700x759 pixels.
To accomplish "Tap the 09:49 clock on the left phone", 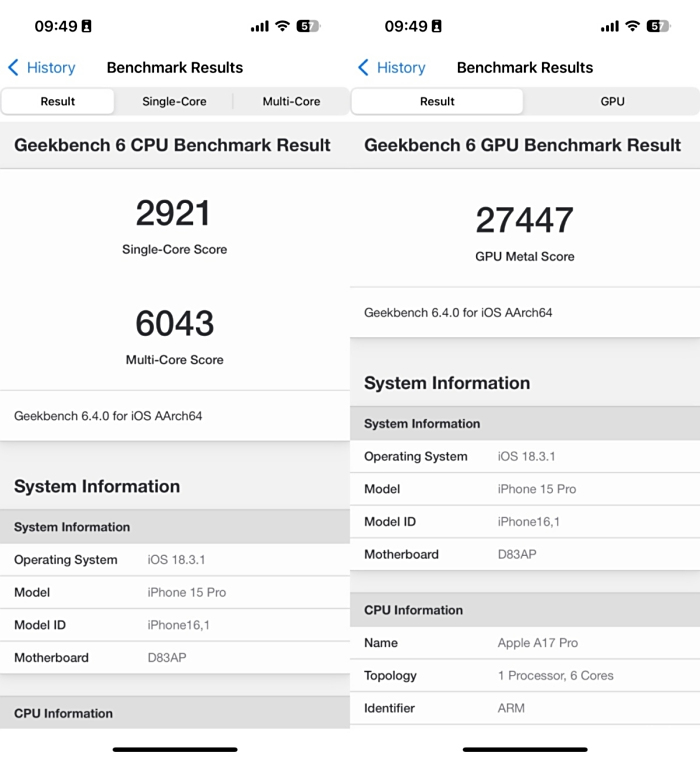I will coord(56,26).
